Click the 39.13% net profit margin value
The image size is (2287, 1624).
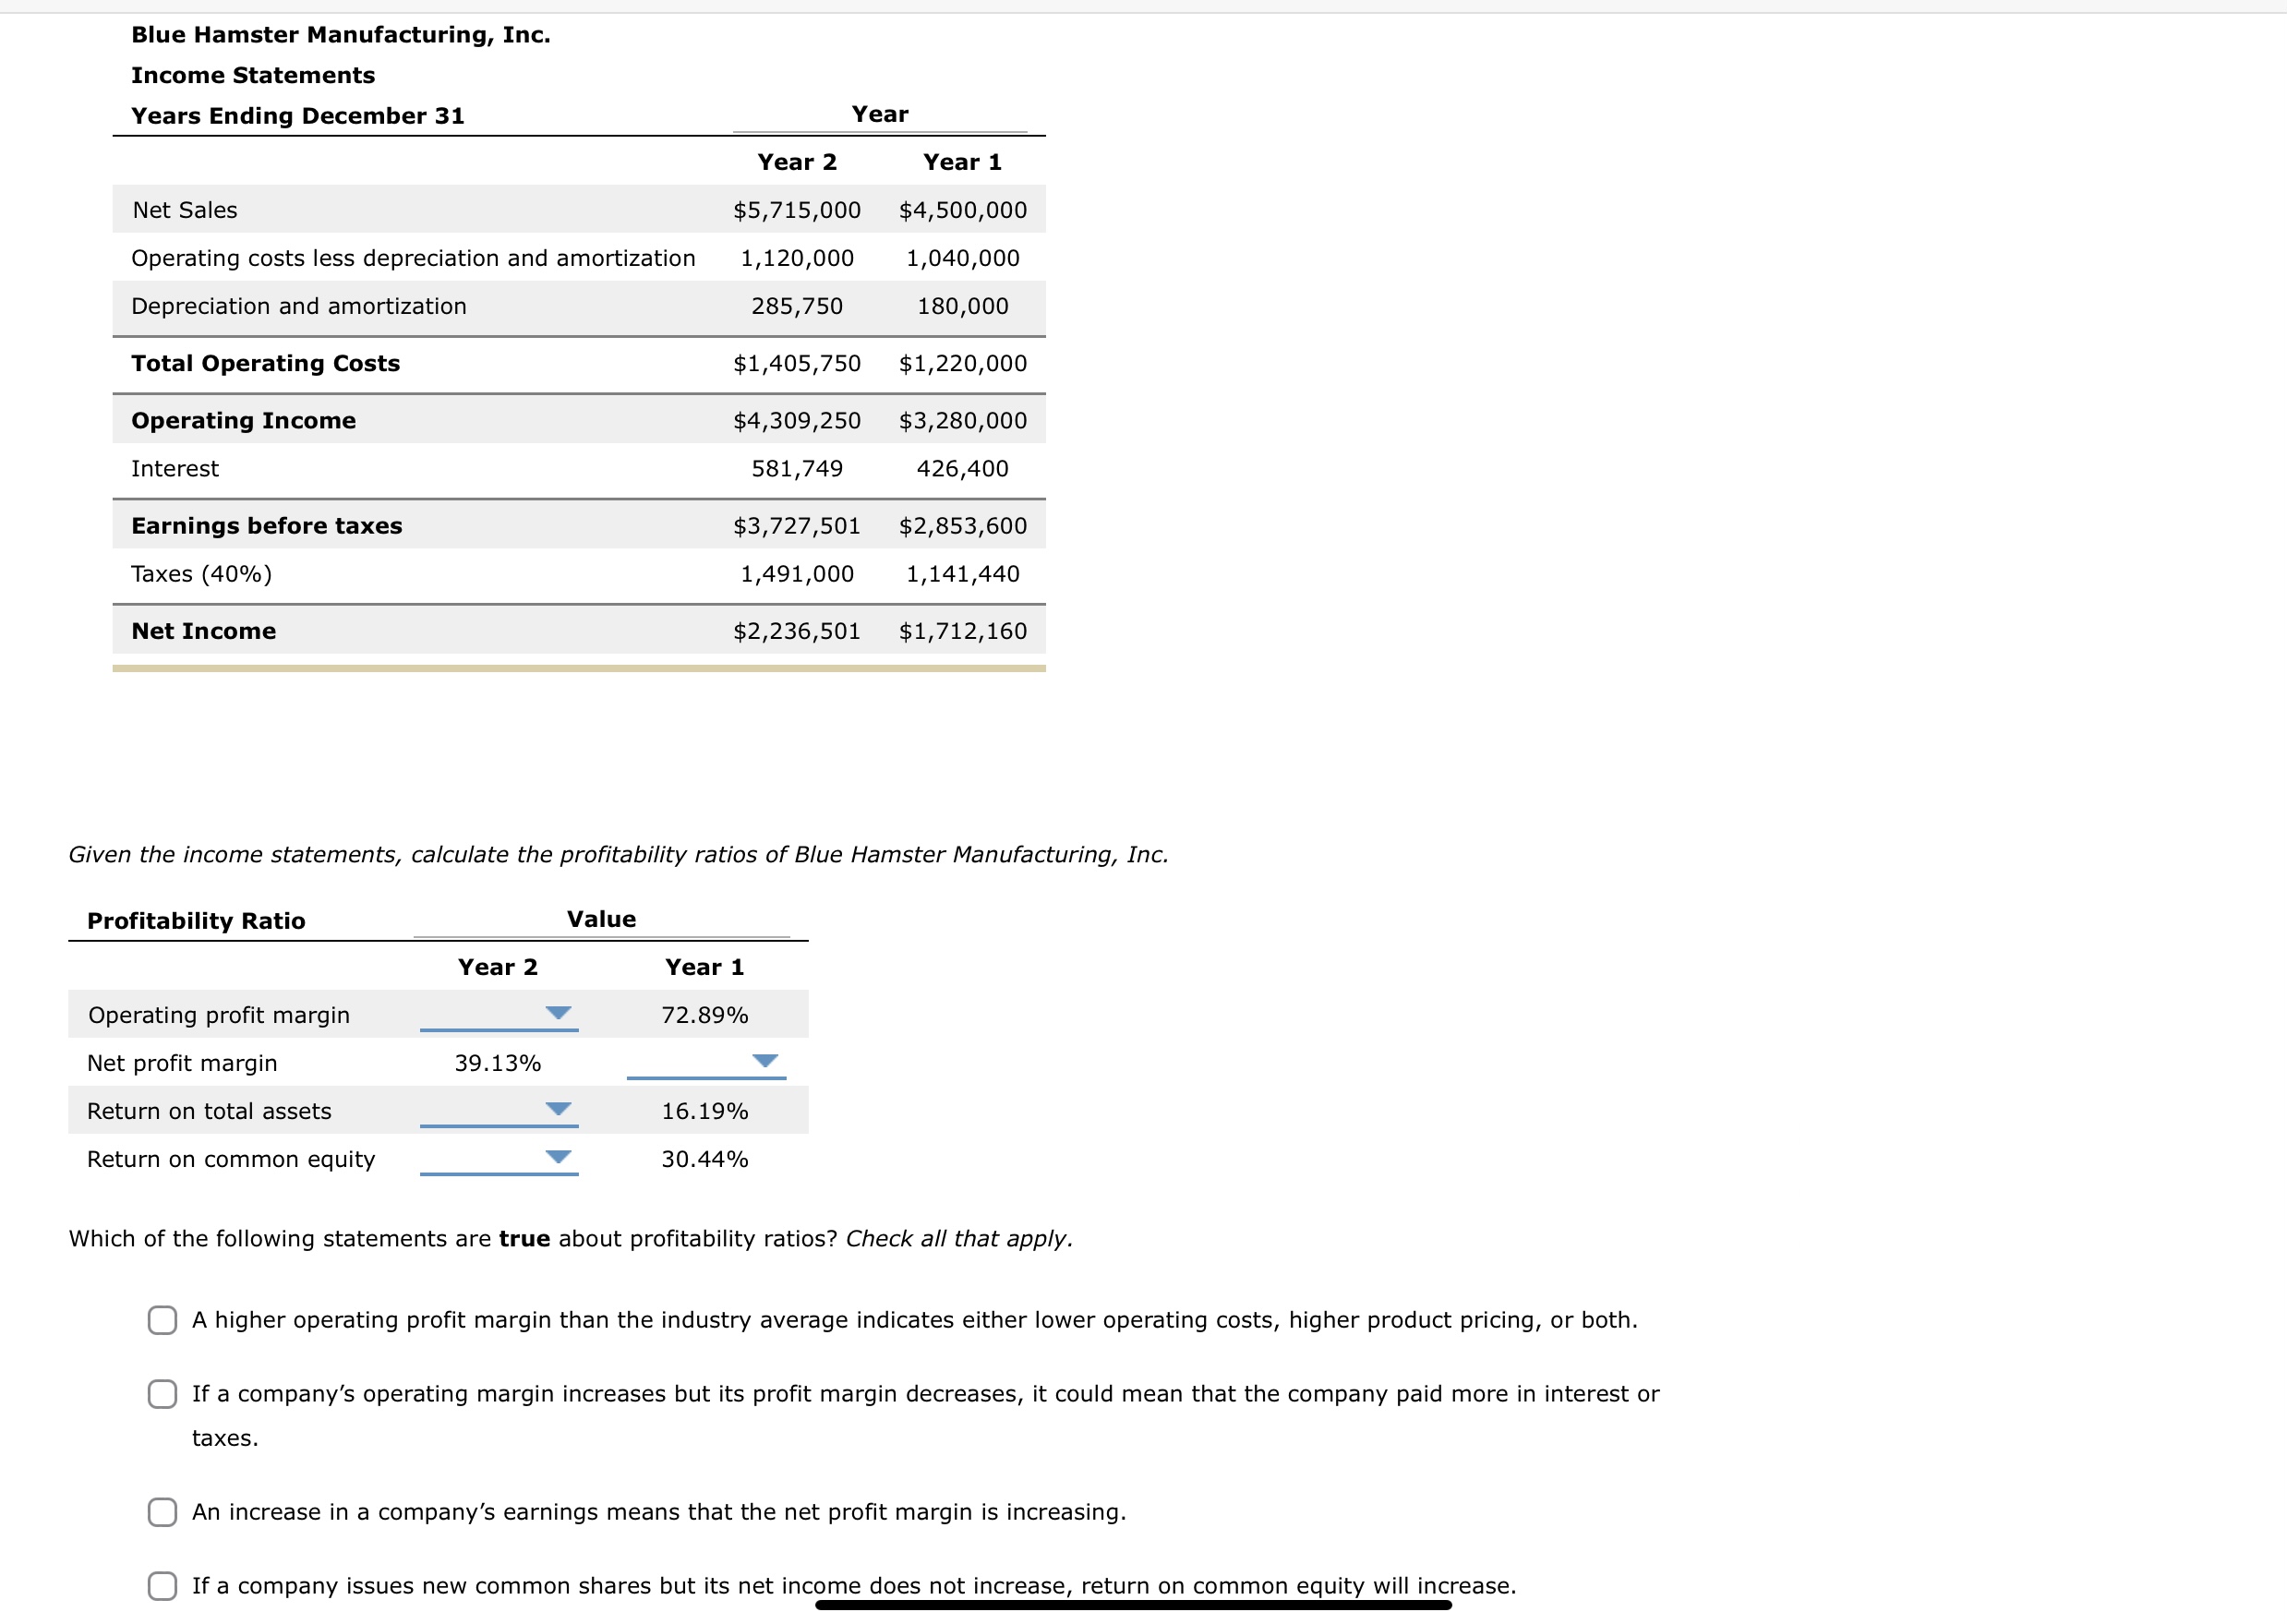point(497,1062)
